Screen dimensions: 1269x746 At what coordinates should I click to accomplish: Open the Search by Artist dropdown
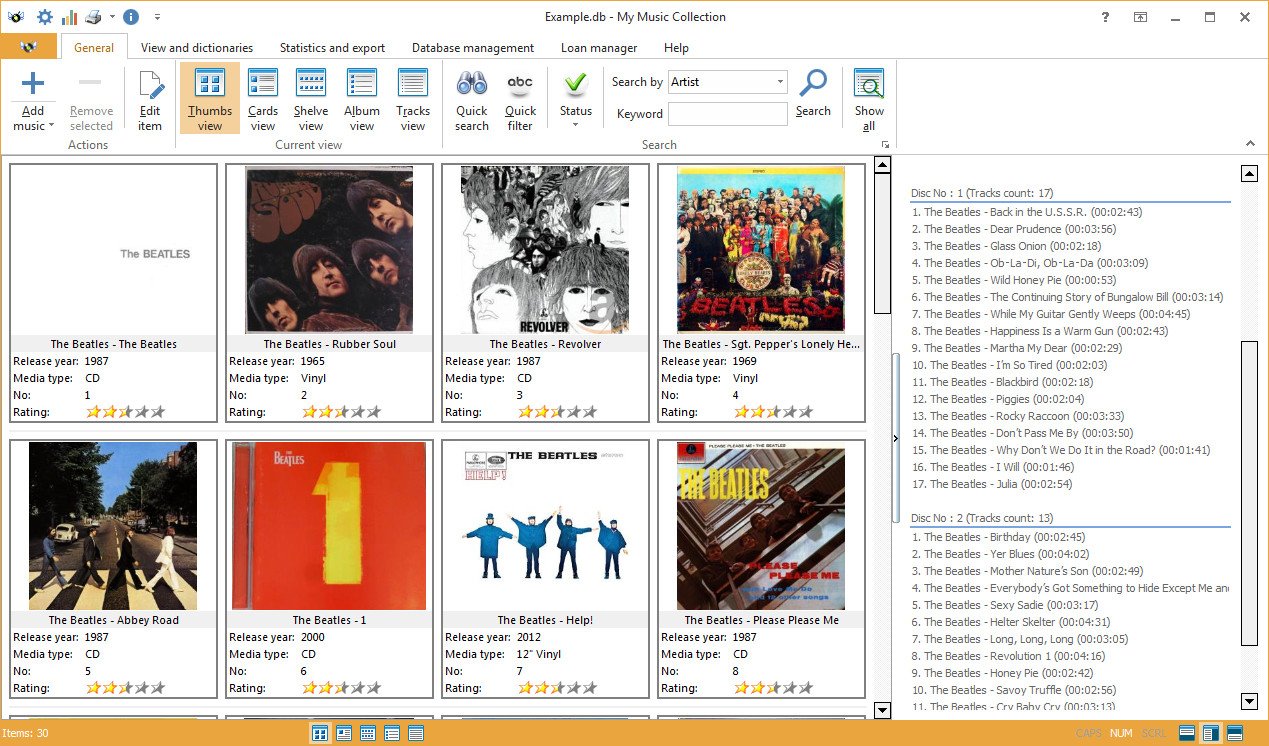pyautogui.click(x=728, y=82)
